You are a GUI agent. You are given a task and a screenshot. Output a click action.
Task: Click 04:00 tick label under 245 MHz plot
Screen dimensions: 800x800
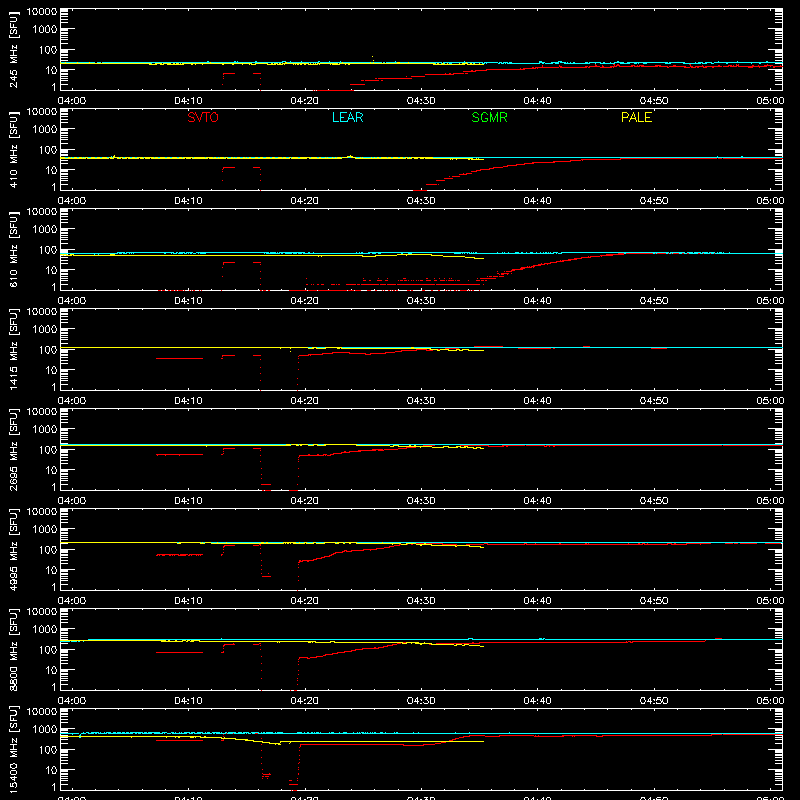pyautogui.click(x=72, y=101)
